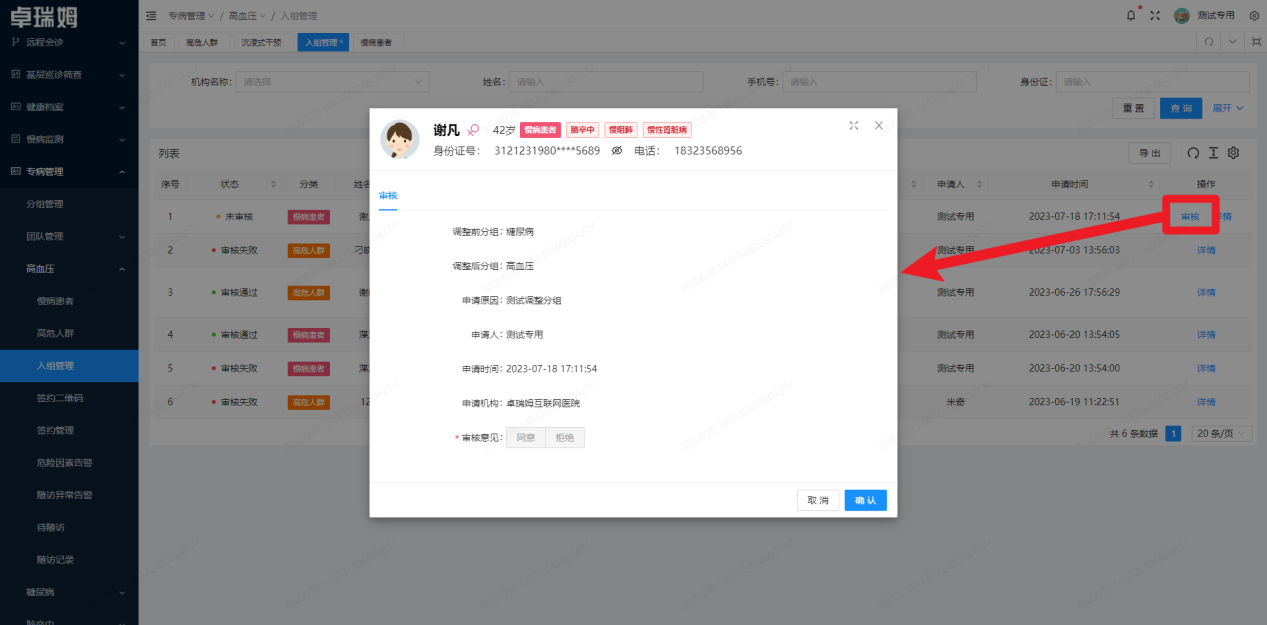Close the 入组管理 tab with its x
The image size is (1267, 625).
[x=341, y=42]
